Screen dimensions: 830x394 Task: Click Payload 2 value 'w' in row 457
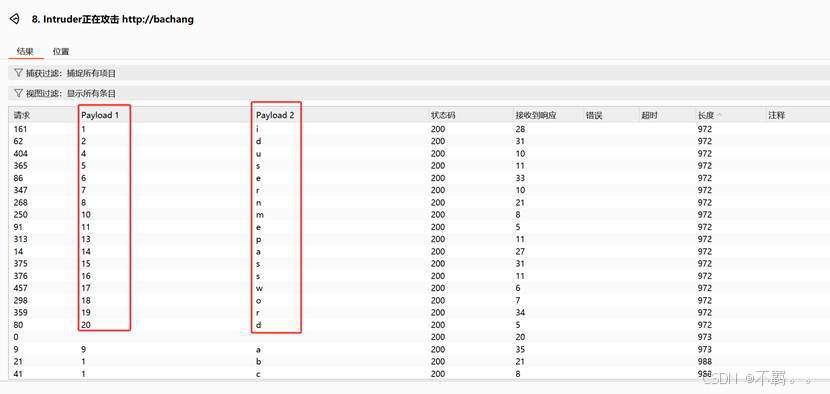coord(259,288)
